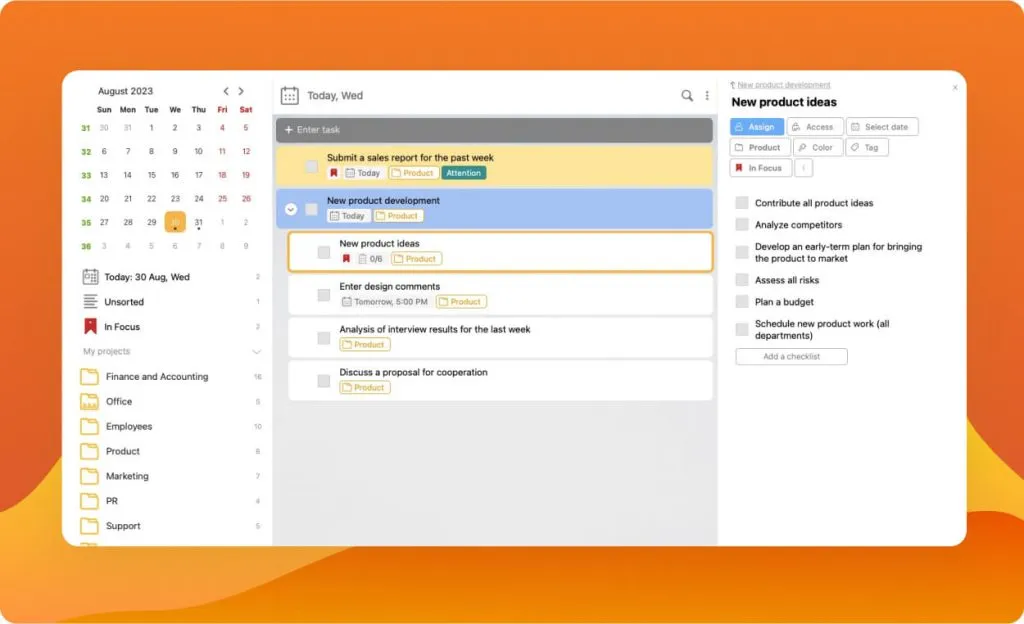This screenshot has width=1024, height=624.
Task: Click Add a checklist
Action: [790, 356]
